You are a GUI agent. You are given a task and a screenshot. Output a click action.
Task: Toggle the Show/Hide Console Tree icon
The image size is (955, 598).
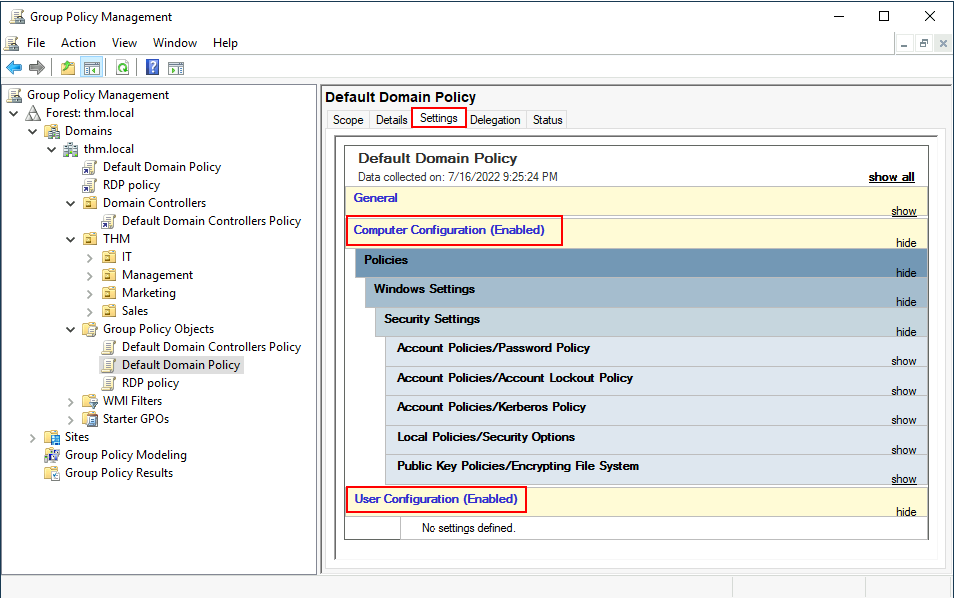coord(92,68)
